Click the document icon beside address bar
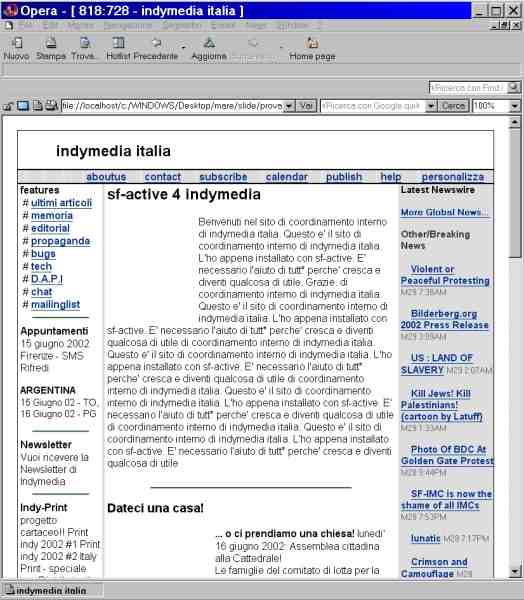524x600 pixels. pyautogui.click(x=37, y=106)
